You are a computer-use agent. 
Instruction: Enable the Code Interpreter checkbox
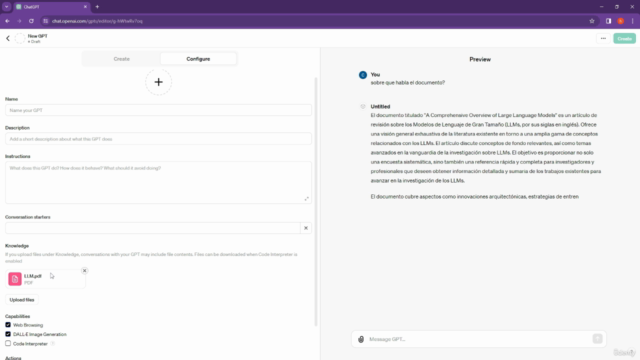8,343
